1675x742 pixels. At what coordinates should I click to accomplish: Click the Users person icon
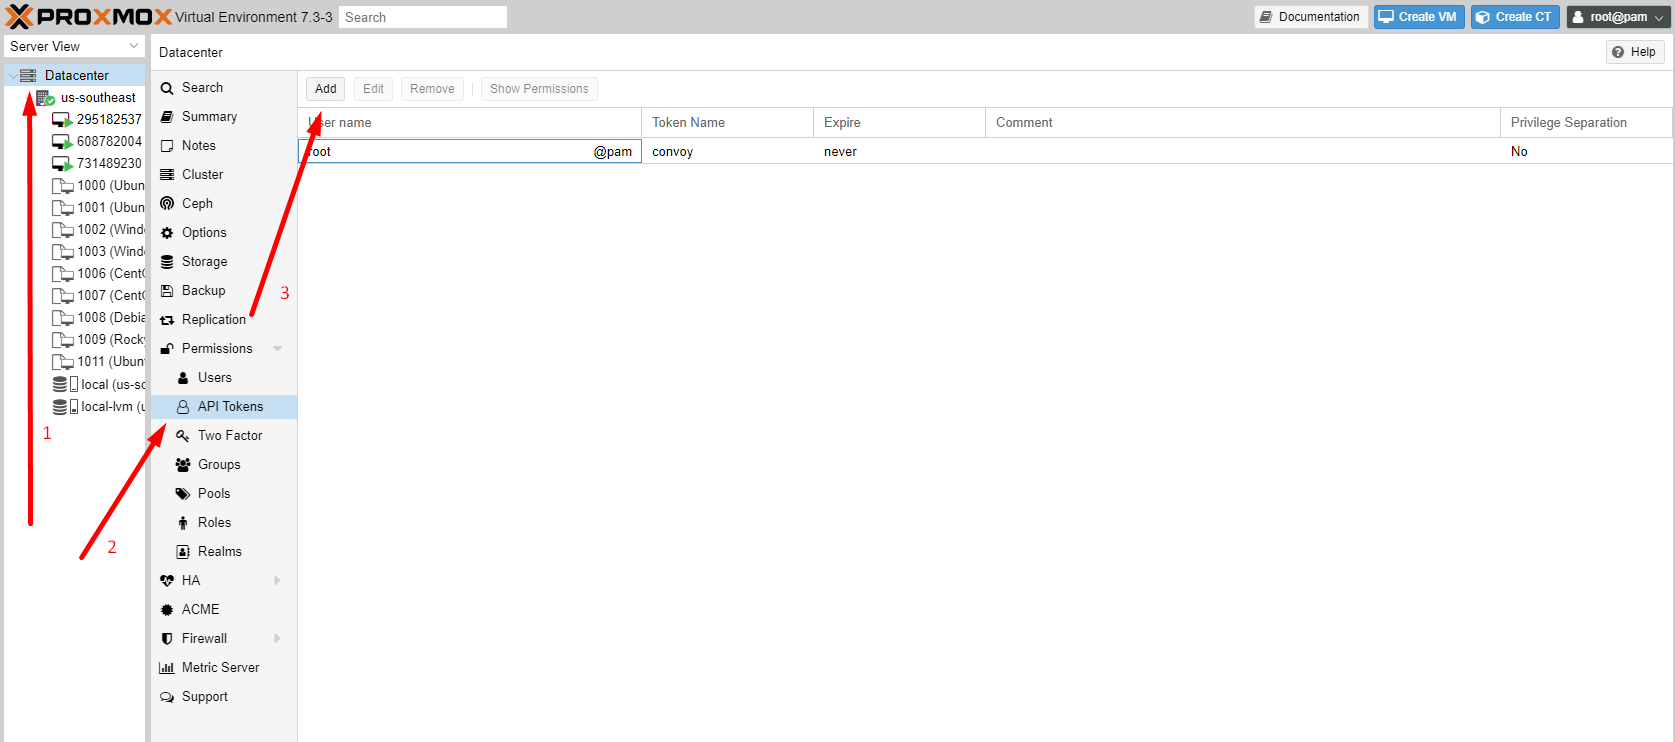pyautogui.click(x=183, y=378)
